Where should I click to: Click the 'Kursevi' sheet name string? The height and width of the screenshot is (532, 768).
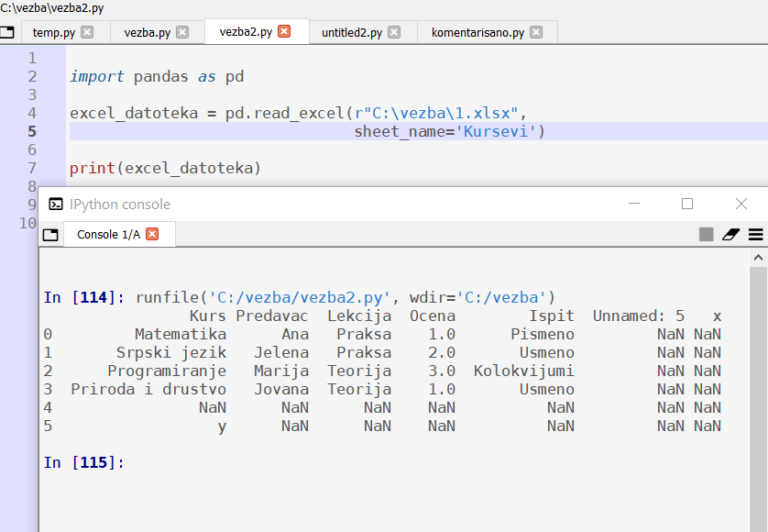pos(496,132)
